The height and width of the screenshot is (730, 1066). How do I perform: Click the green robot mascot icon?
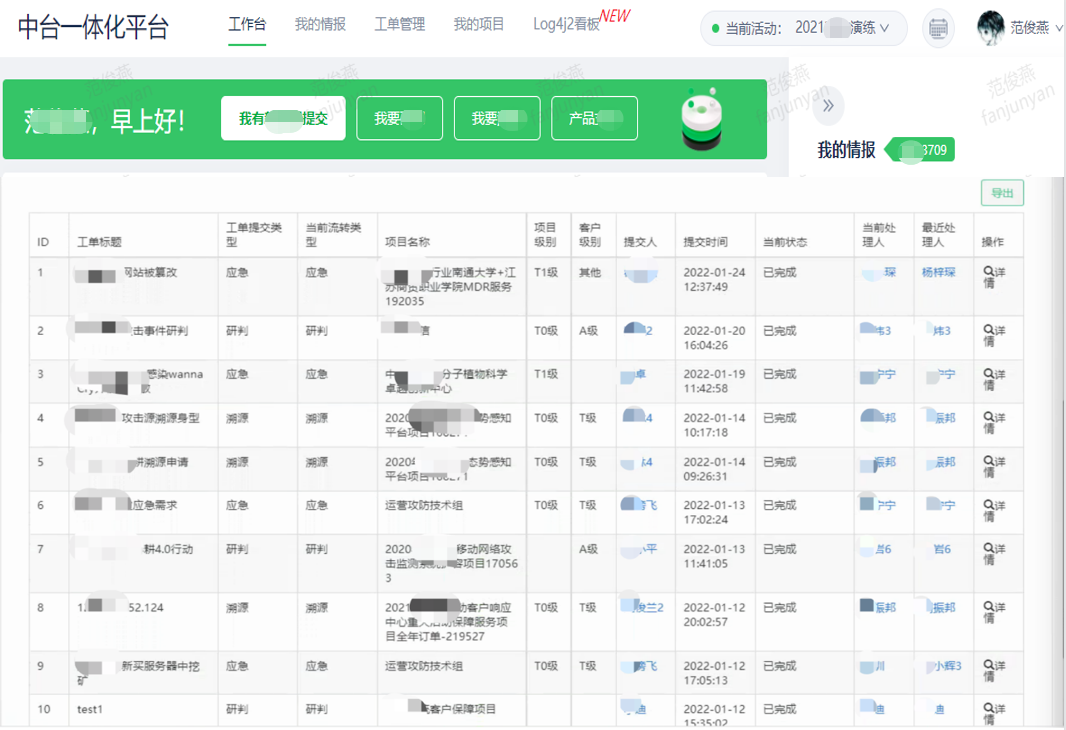coord(702,119)
